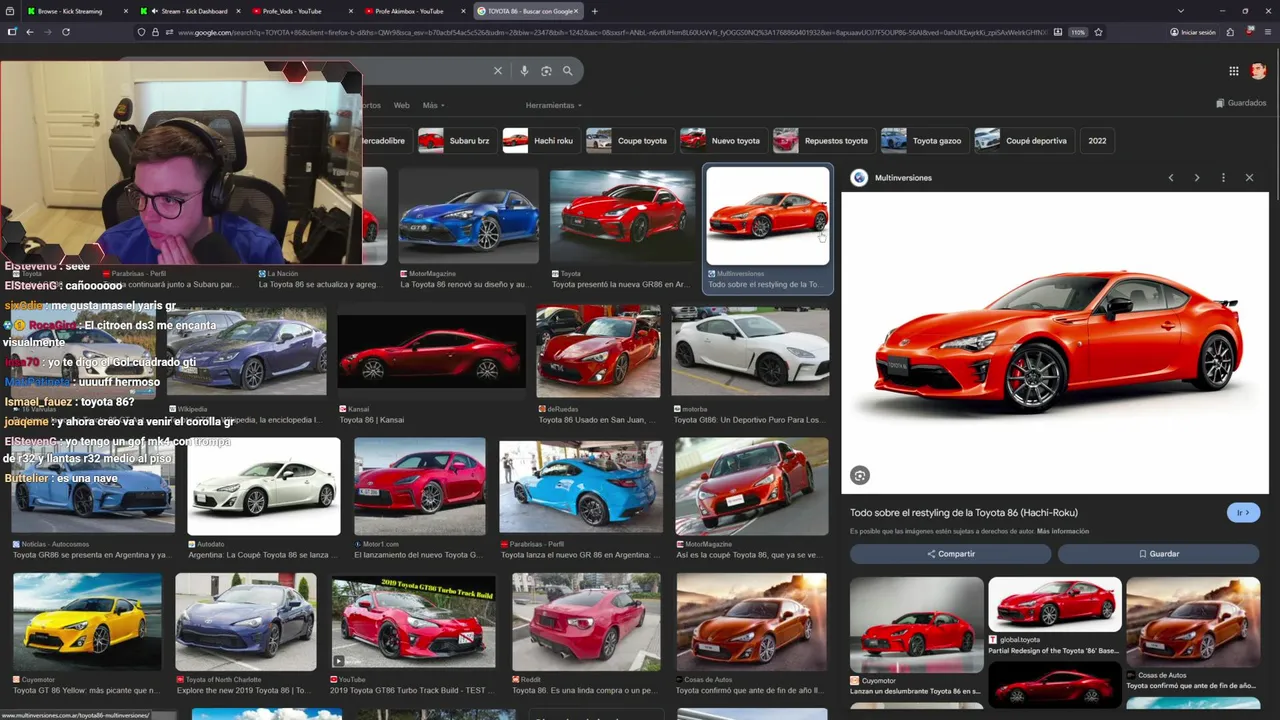Open the 2019 Toyota GT86 Turbo Track Build thumbnail

(413, 621)
